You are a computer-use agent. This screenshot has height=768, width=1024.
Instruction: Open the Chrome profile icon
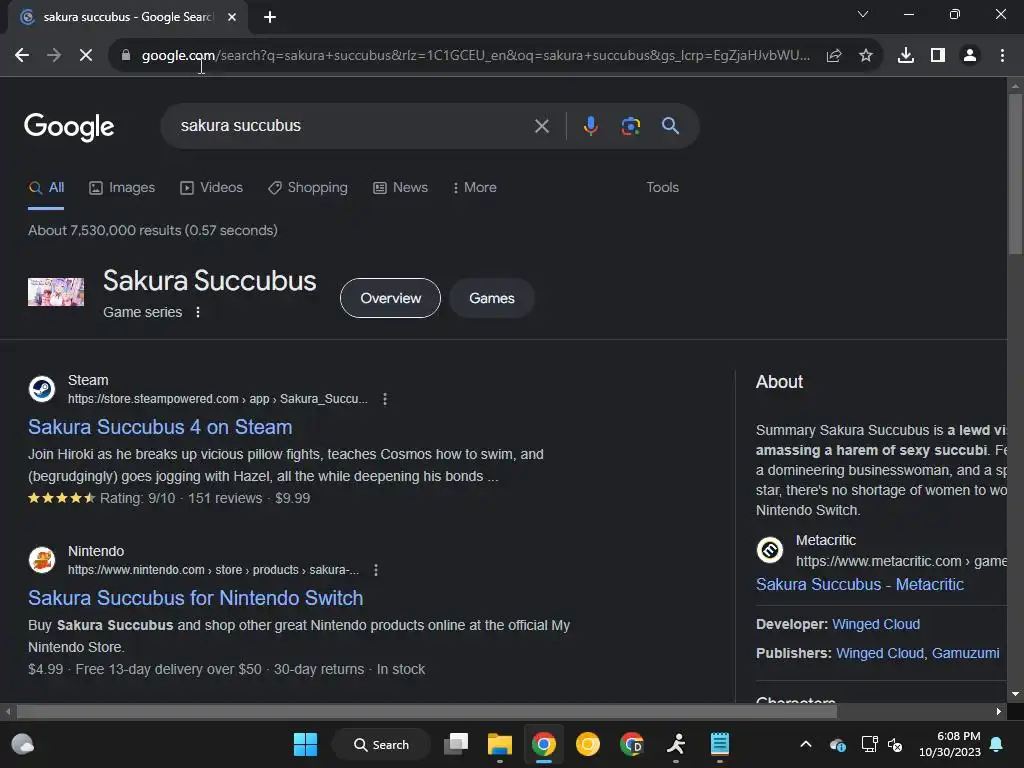click(970, 56)
